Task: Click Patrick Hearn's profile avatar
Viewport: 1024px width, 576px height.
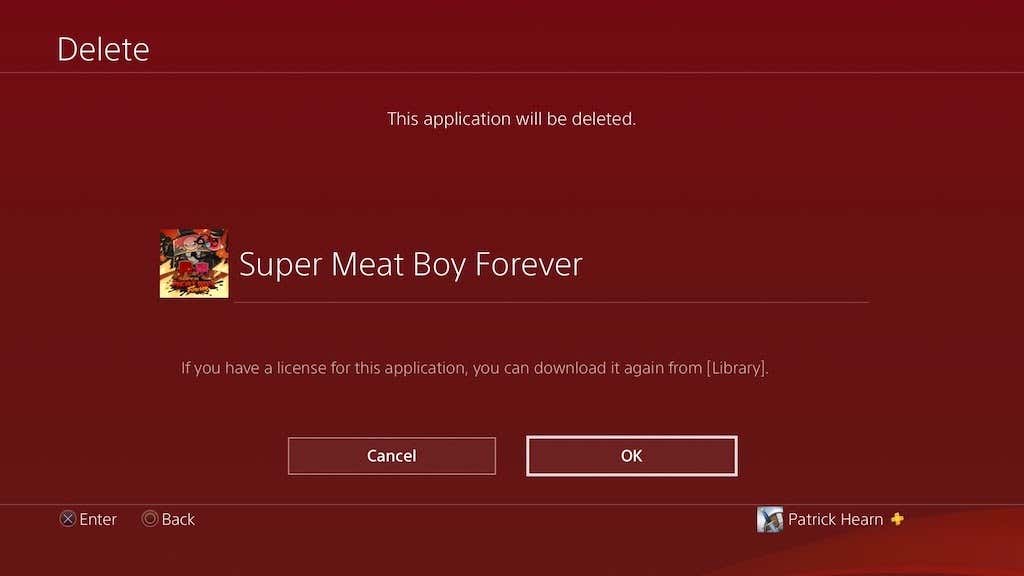Action: pyautogui.click(x=769, y=519)
